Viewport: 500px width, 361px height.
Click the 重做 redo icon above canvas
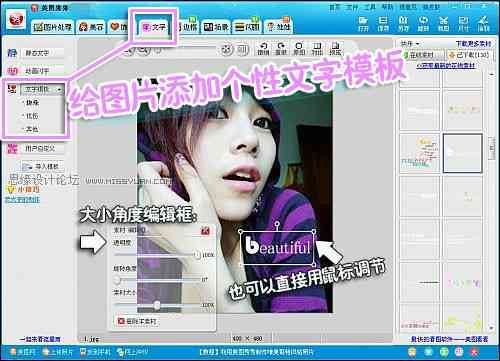pyautogui.click(x=281, y=49)
